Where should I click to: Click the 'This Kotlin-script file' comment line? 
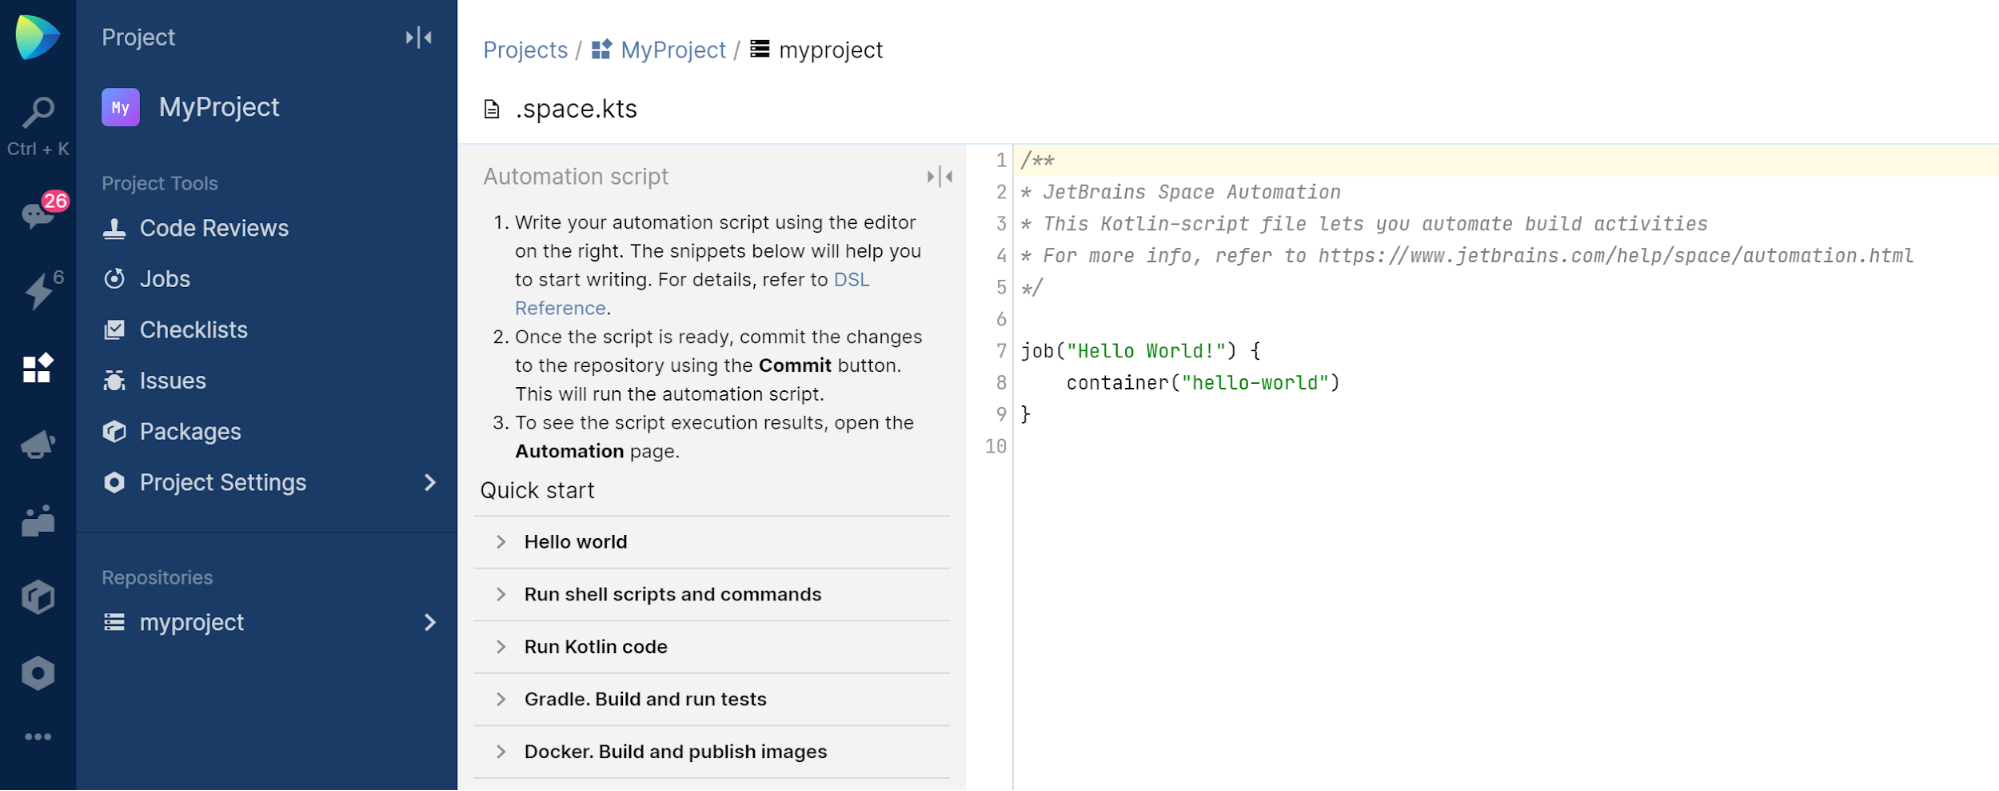1364,224
